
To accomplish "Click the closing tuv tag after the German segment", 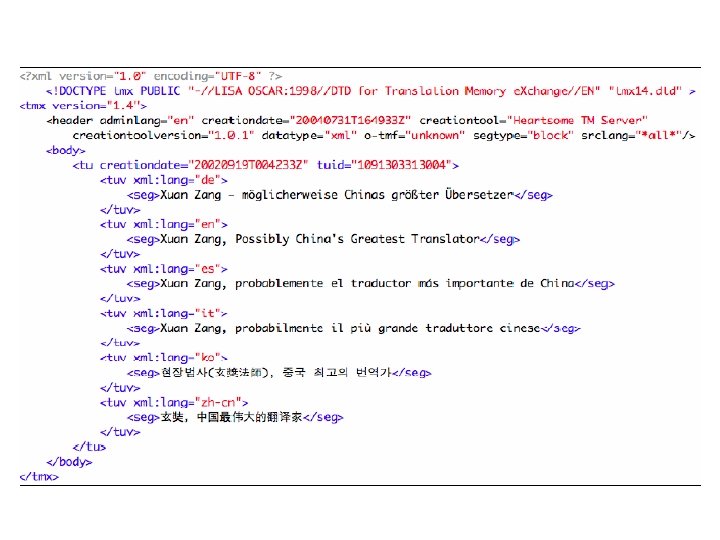I will click(x=120, y=210).
